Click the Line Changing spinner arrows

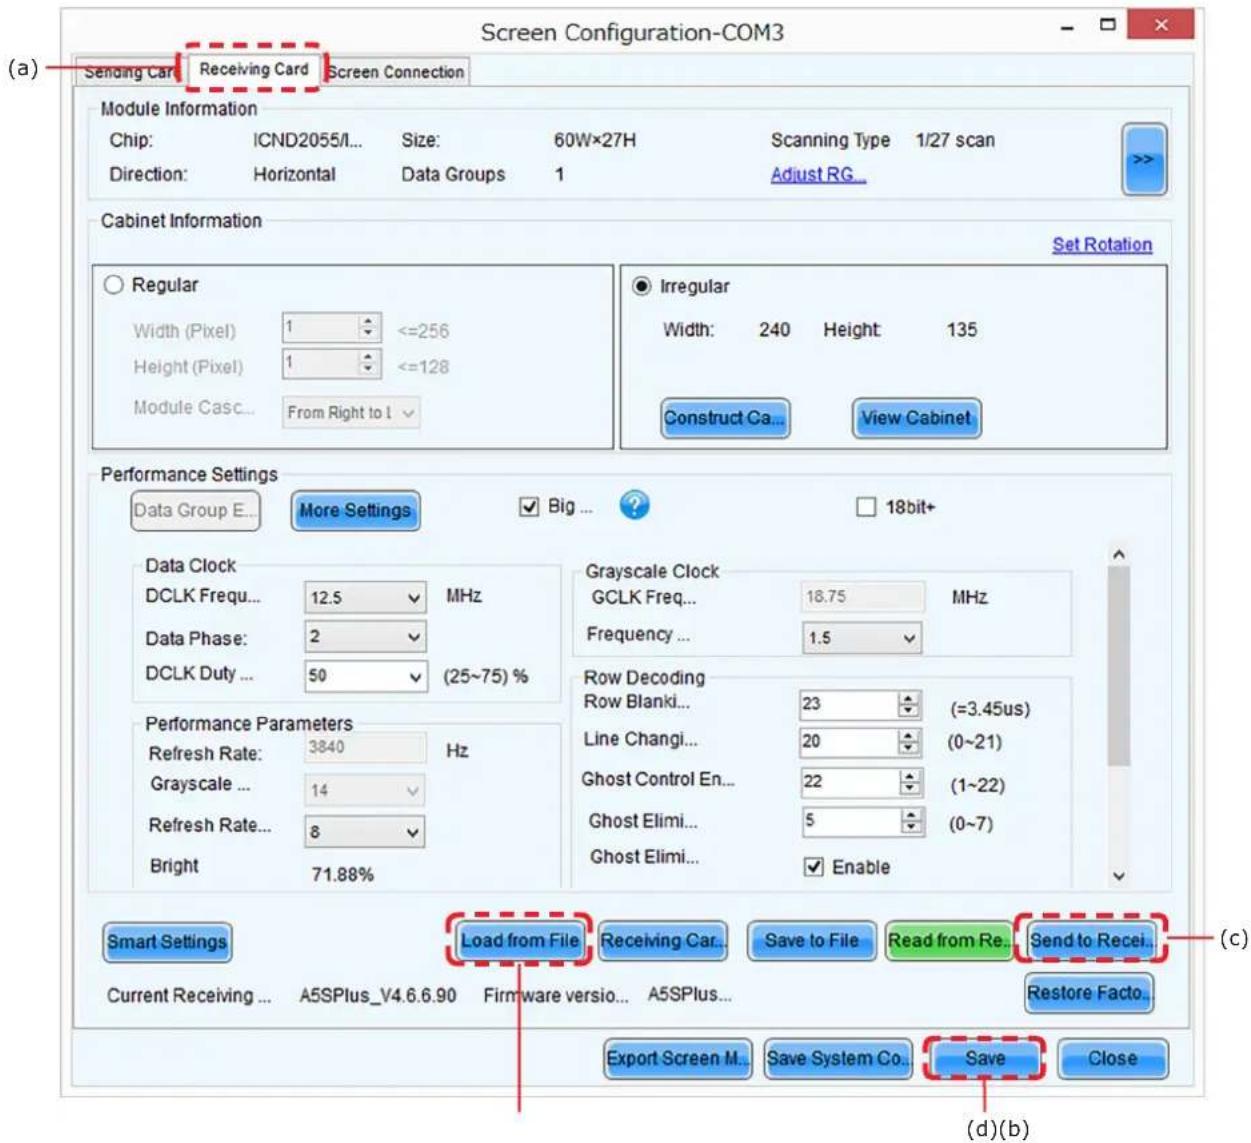[x=908, y=742]
